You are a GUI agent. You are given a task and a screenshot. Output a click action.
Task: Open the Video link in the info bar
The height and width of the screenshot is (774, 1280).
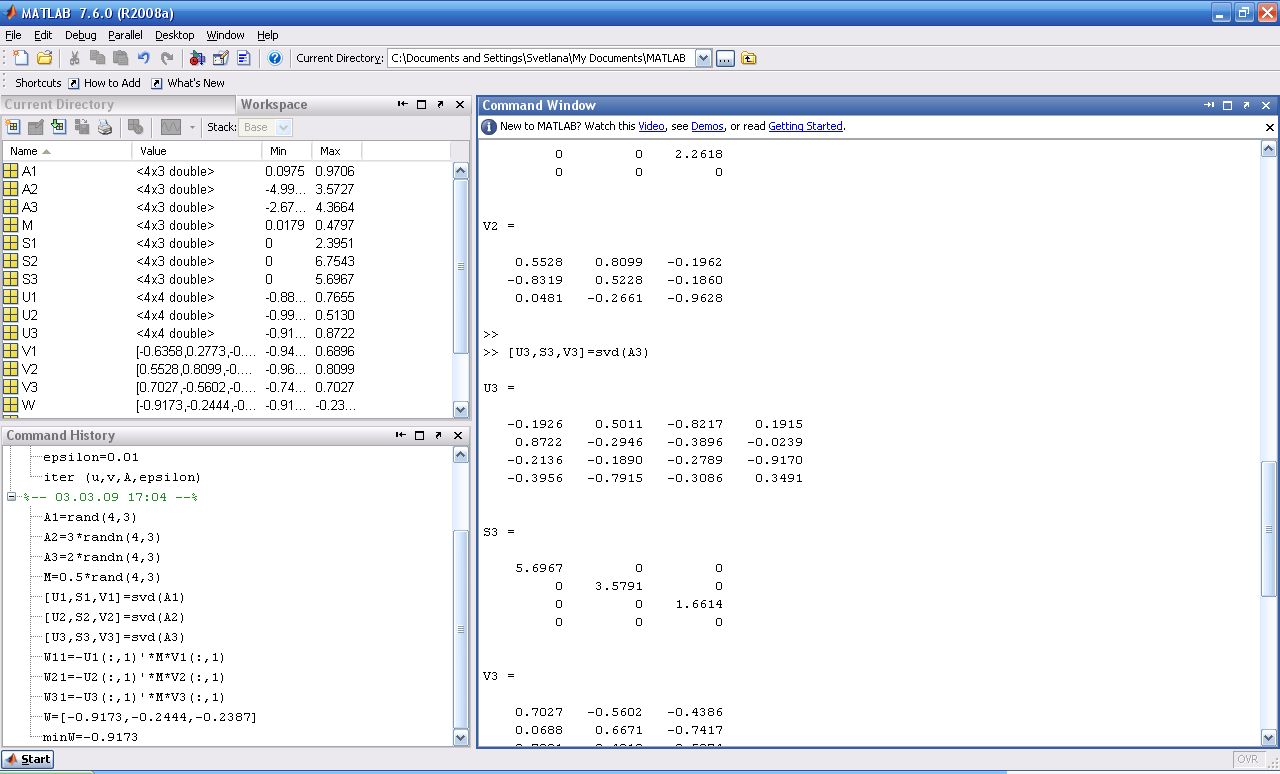[x=651, y=127]
